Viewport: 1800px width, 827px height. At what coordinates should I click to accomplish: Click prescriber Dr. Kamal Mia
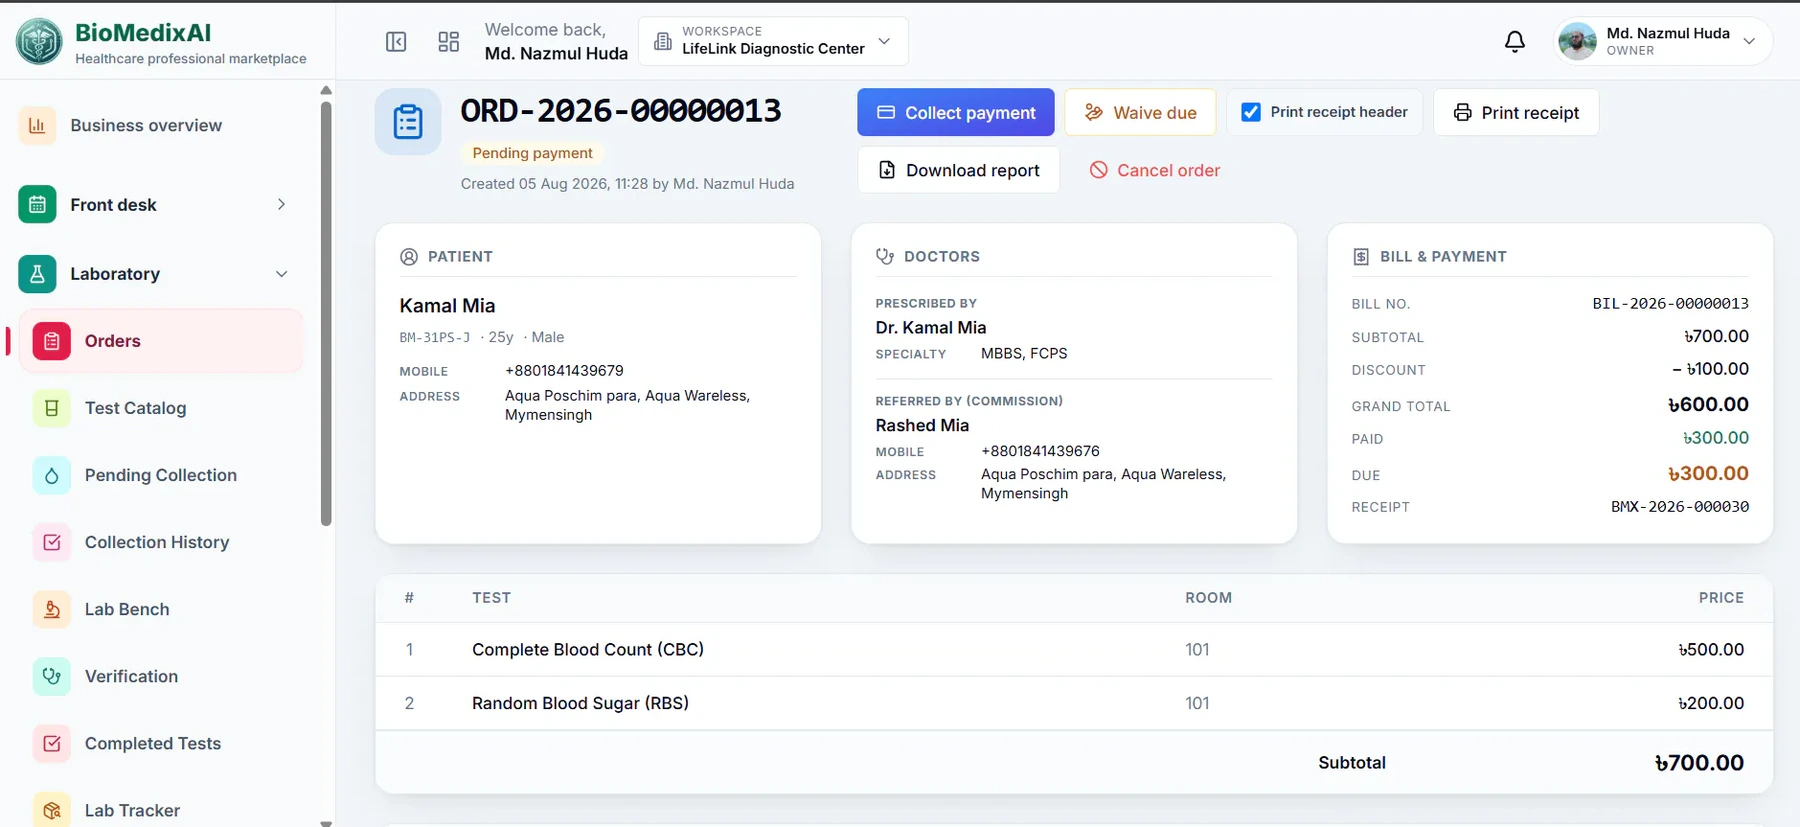click(x=931, y=327)
